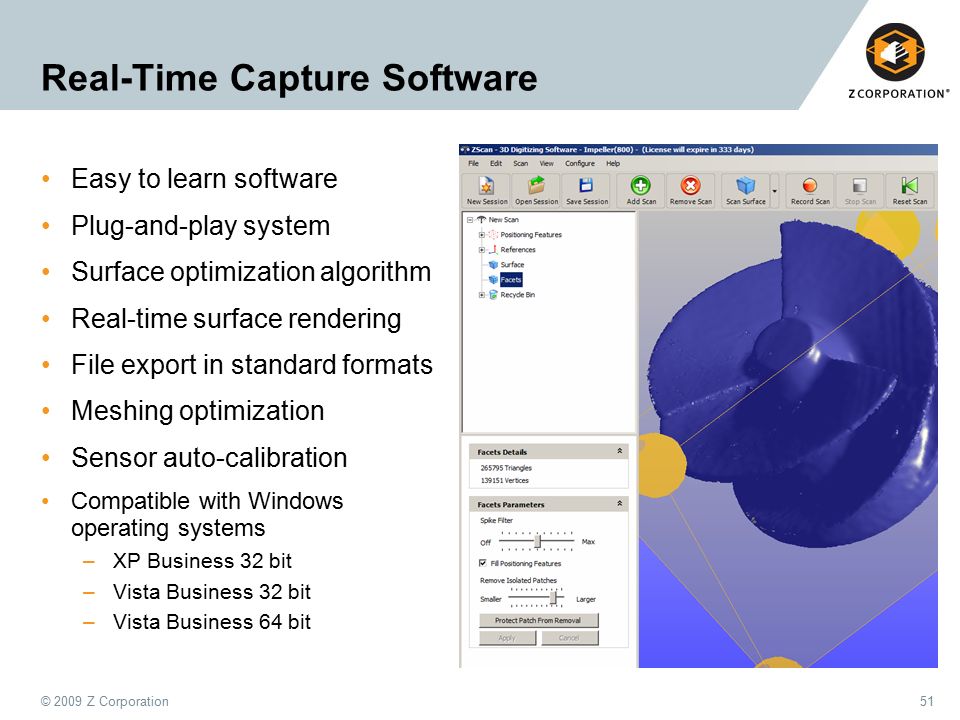Open the File menu

(473, 163)
